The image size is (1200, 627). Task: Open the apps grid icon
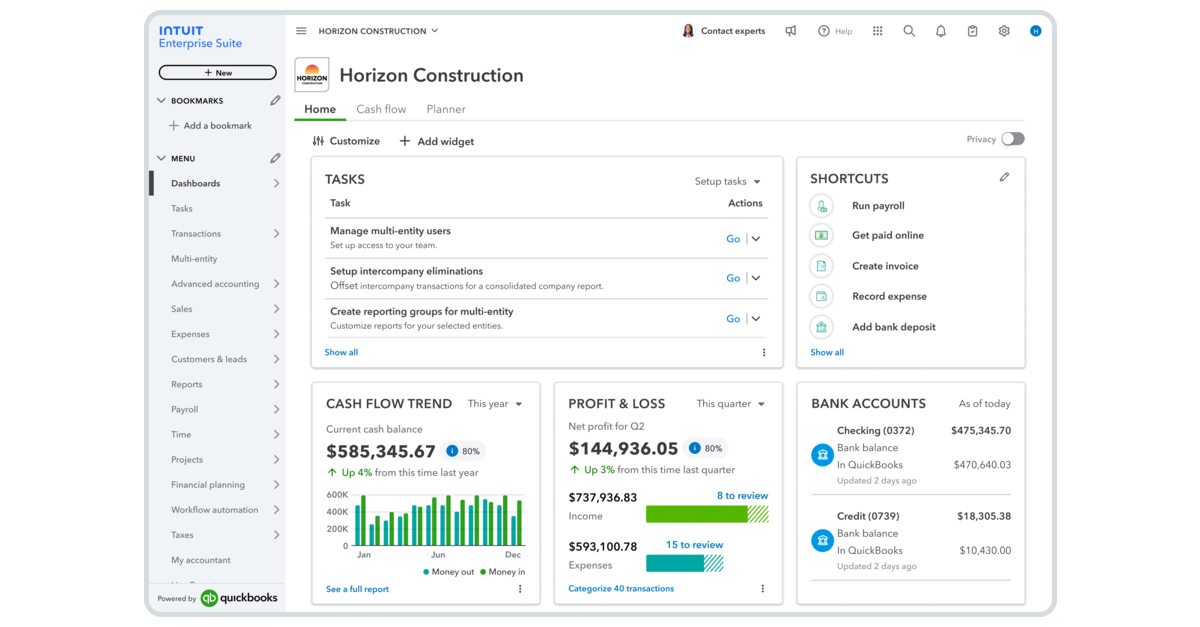click(877, 30)
